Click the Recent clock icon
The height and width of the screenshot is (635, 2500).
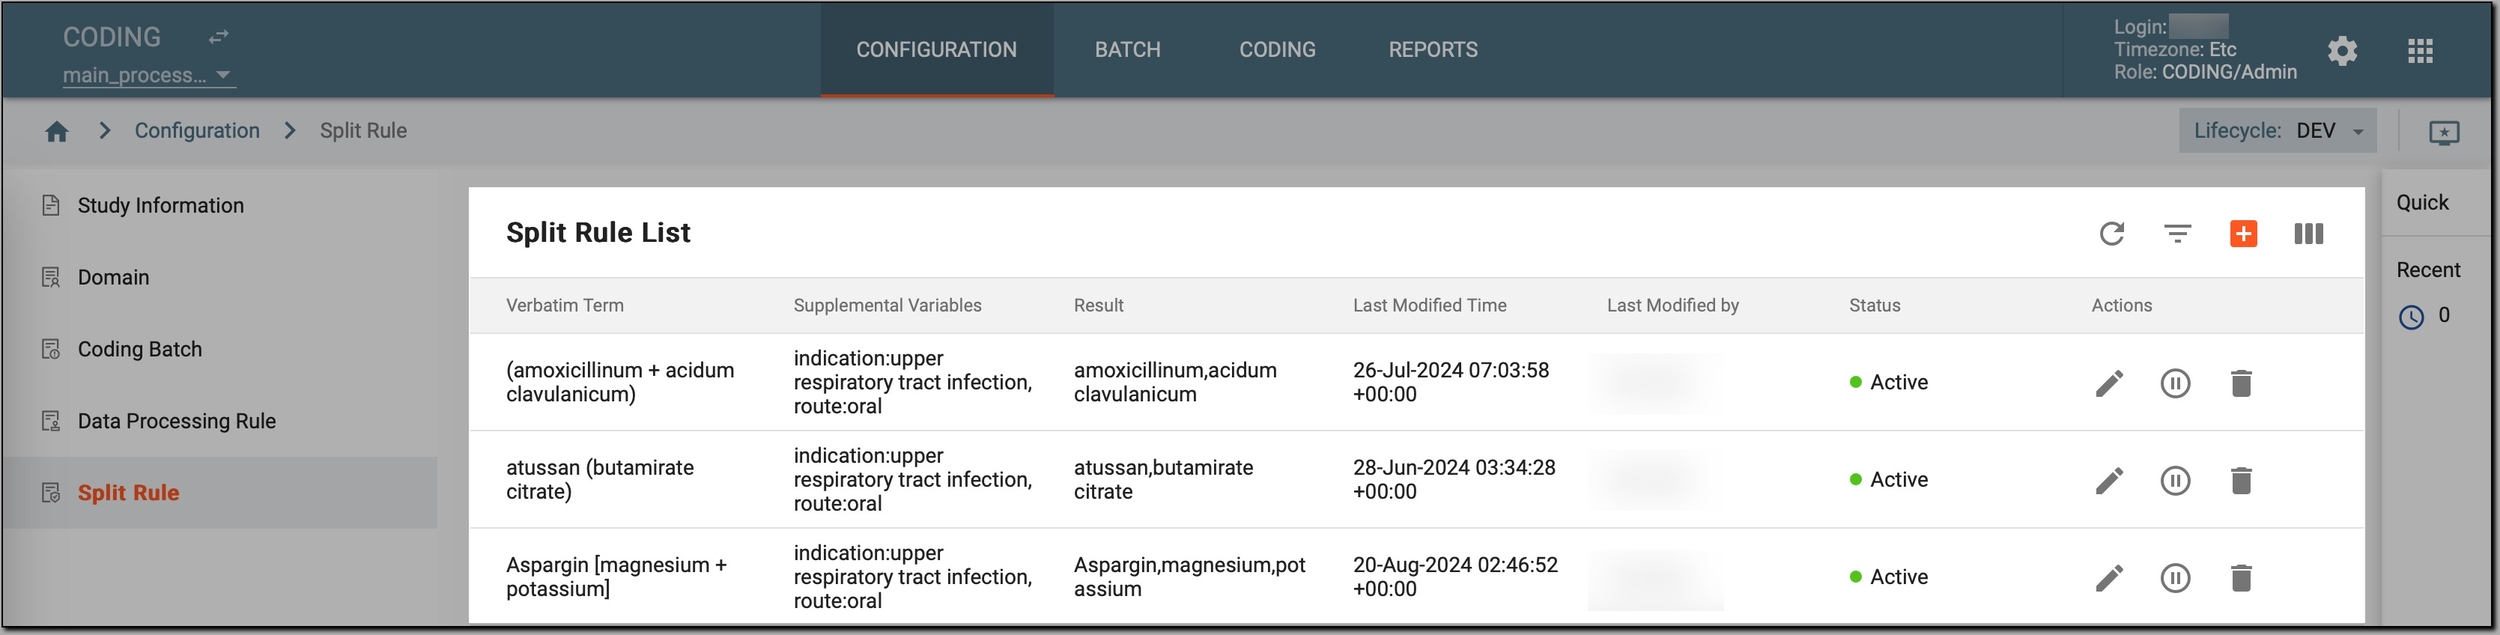[2411, 317]
